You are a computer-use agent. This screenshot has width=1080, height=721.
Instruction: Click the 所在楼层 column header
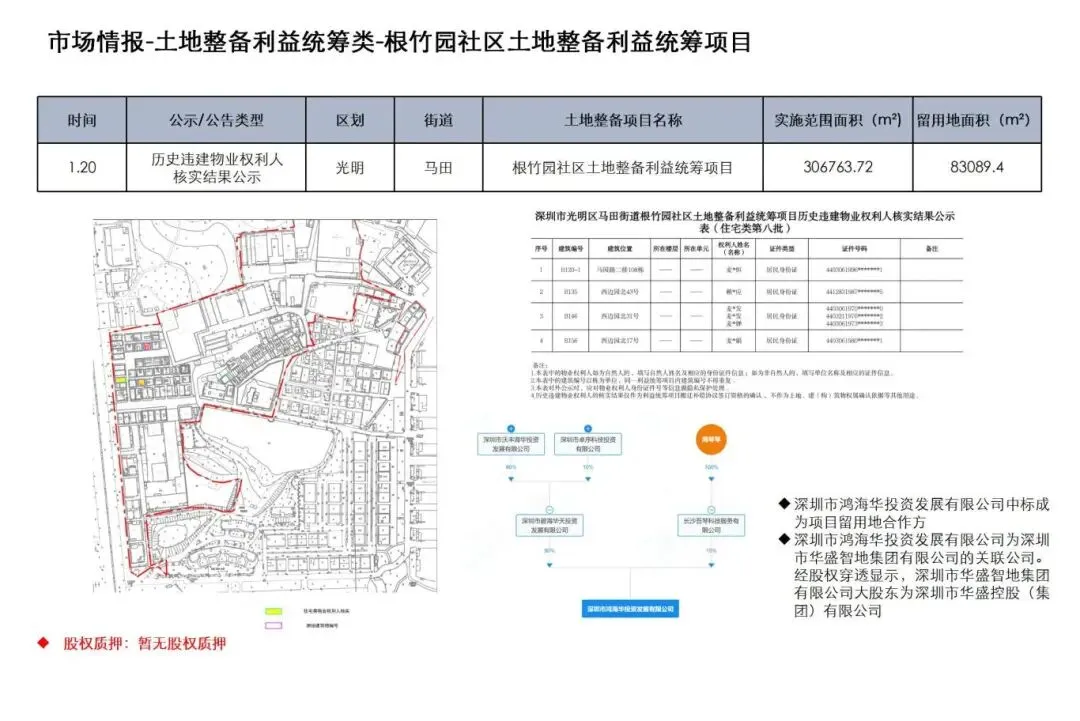[665, 249]
